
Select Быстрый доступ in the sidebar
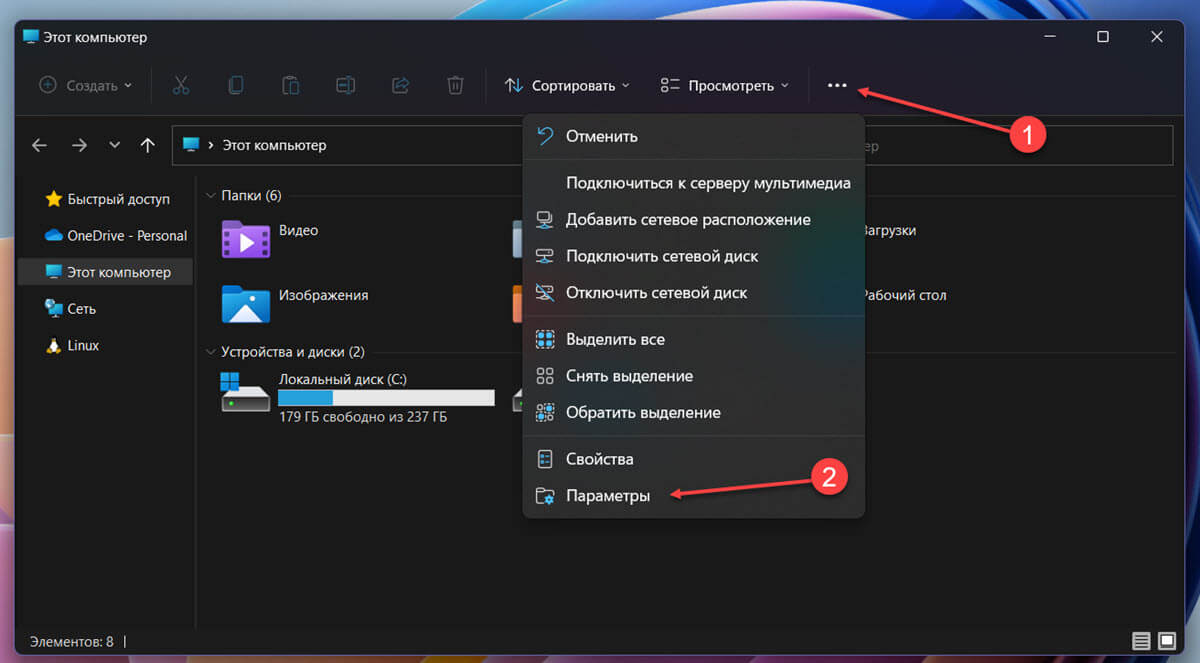click(106, 199)
